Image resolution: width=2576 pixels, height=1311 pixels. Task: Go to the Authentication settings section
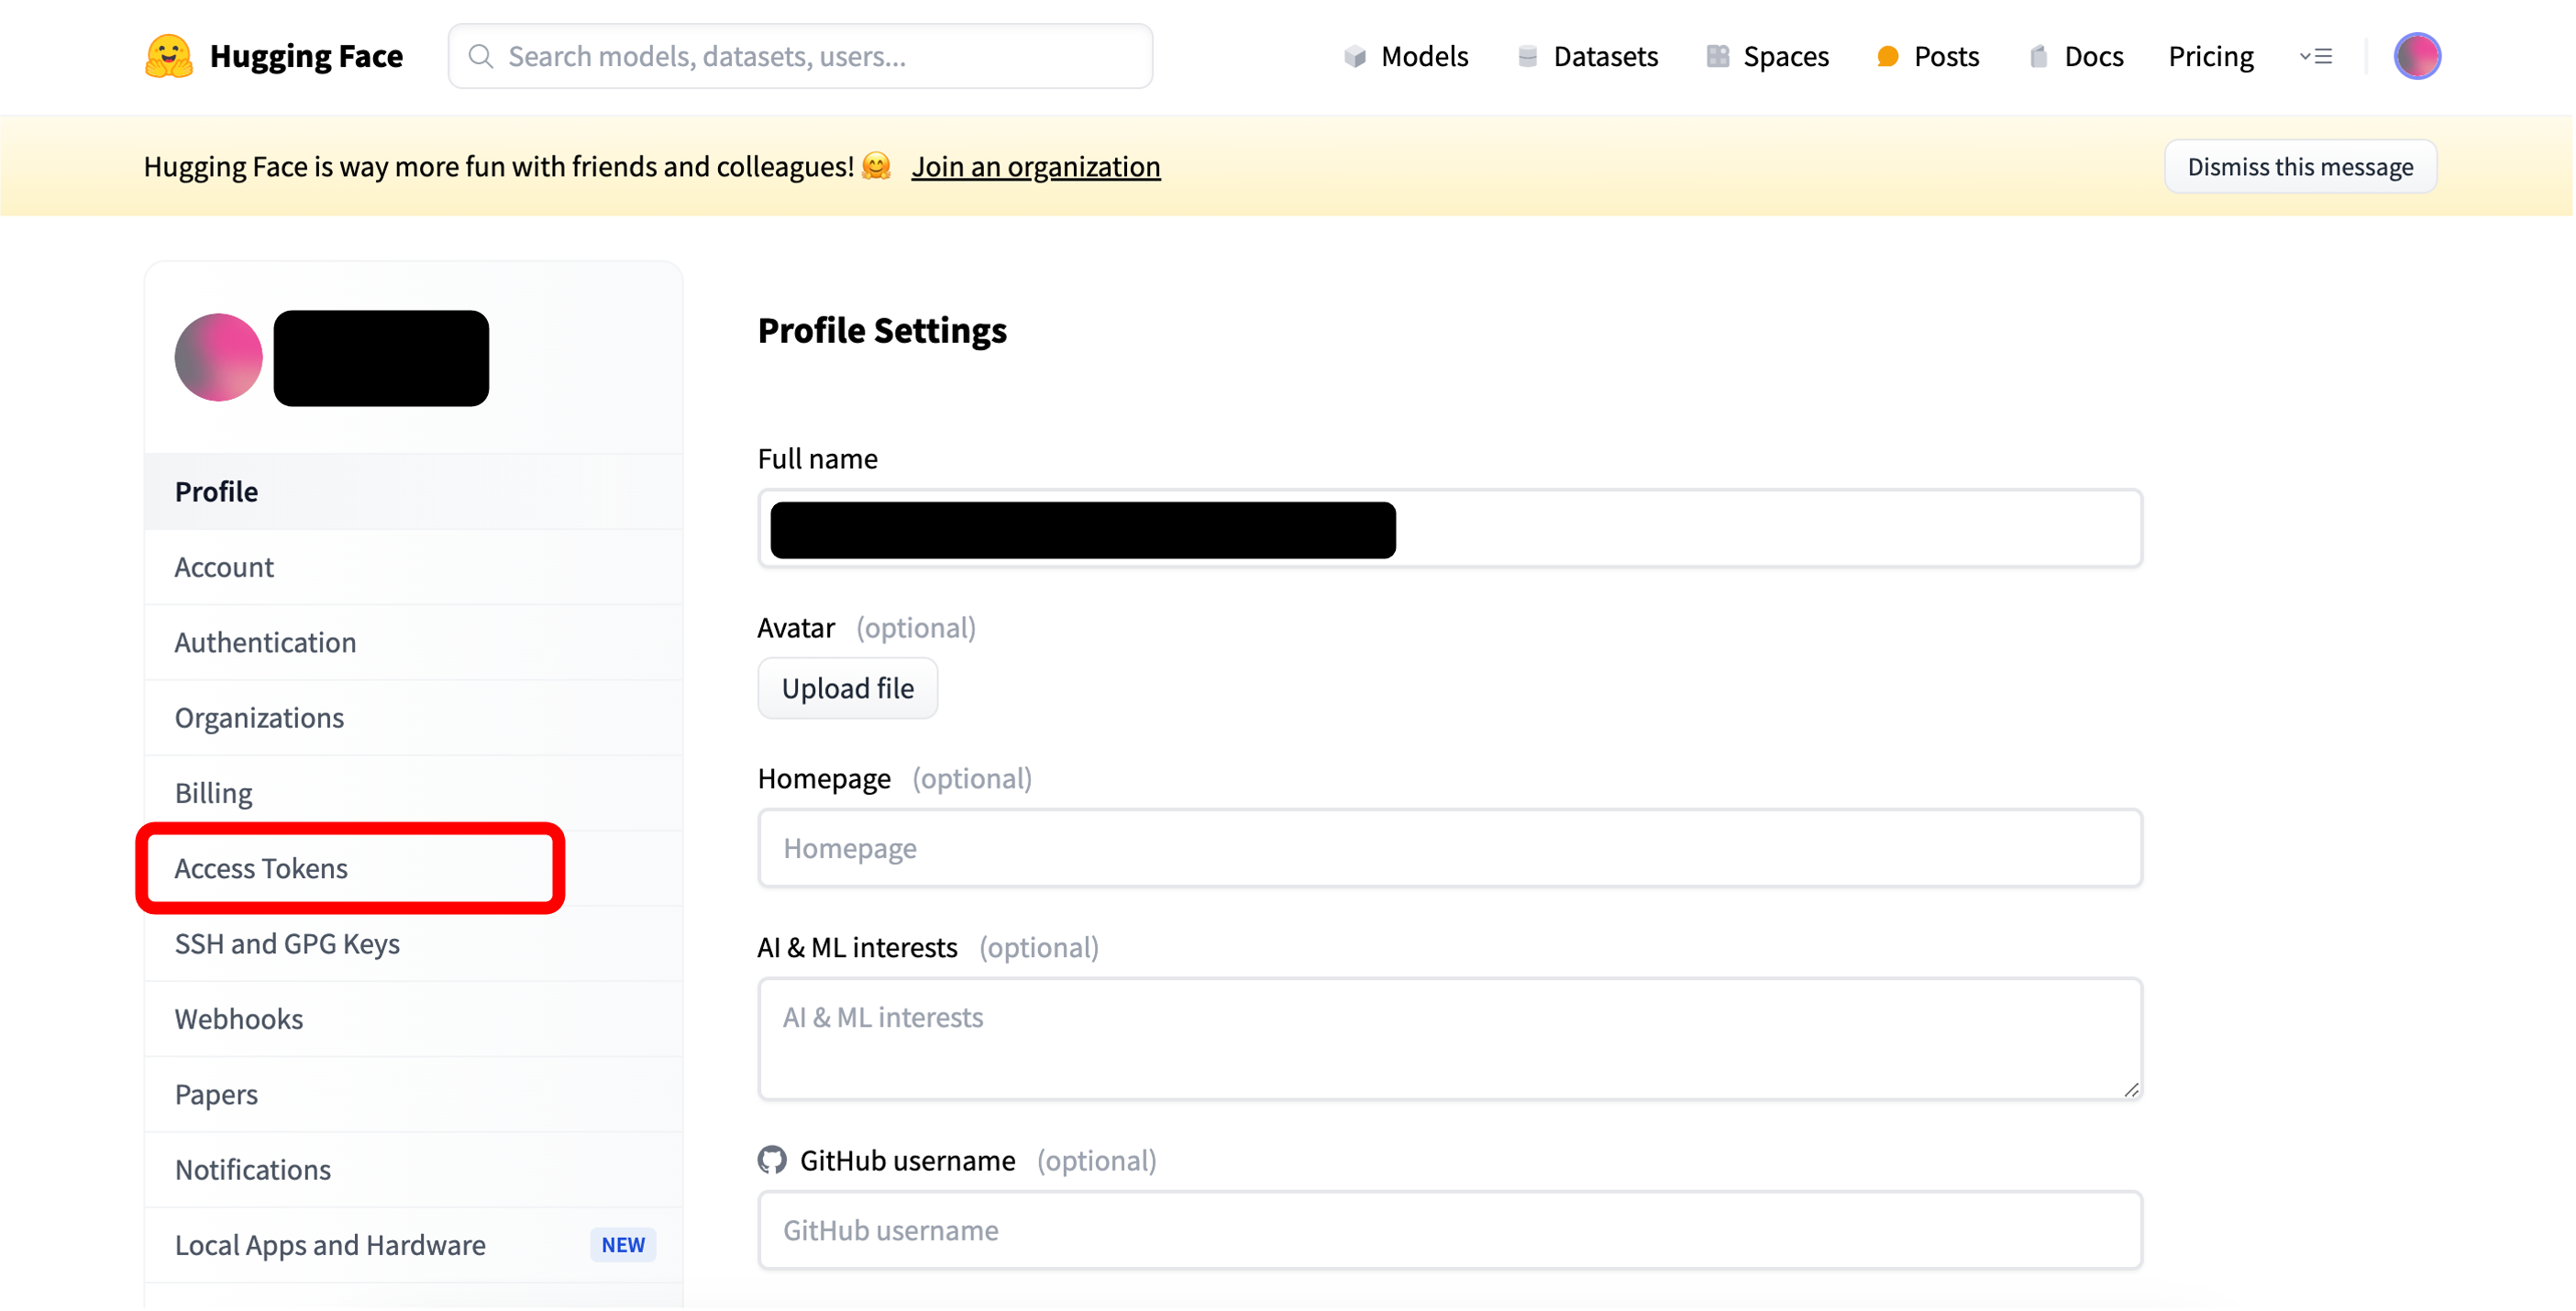[265, 641]
